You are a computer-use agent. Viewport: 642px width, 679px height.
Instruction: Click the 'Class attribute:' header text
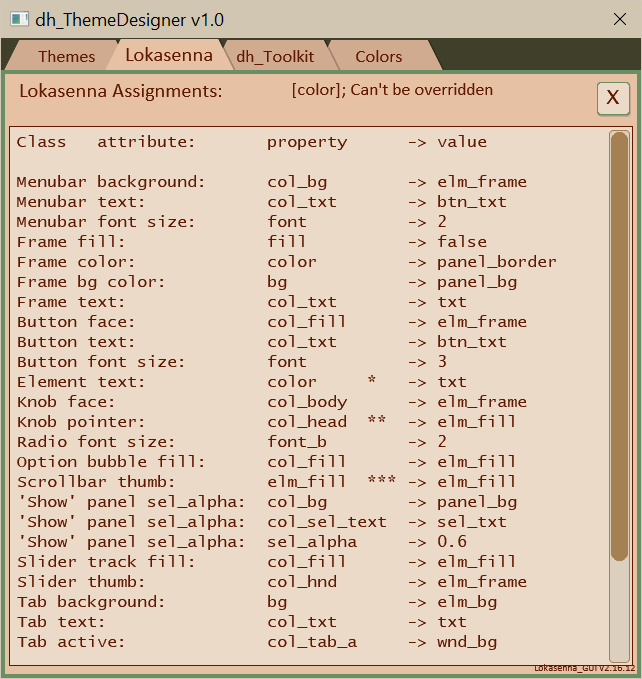(106, 142)
